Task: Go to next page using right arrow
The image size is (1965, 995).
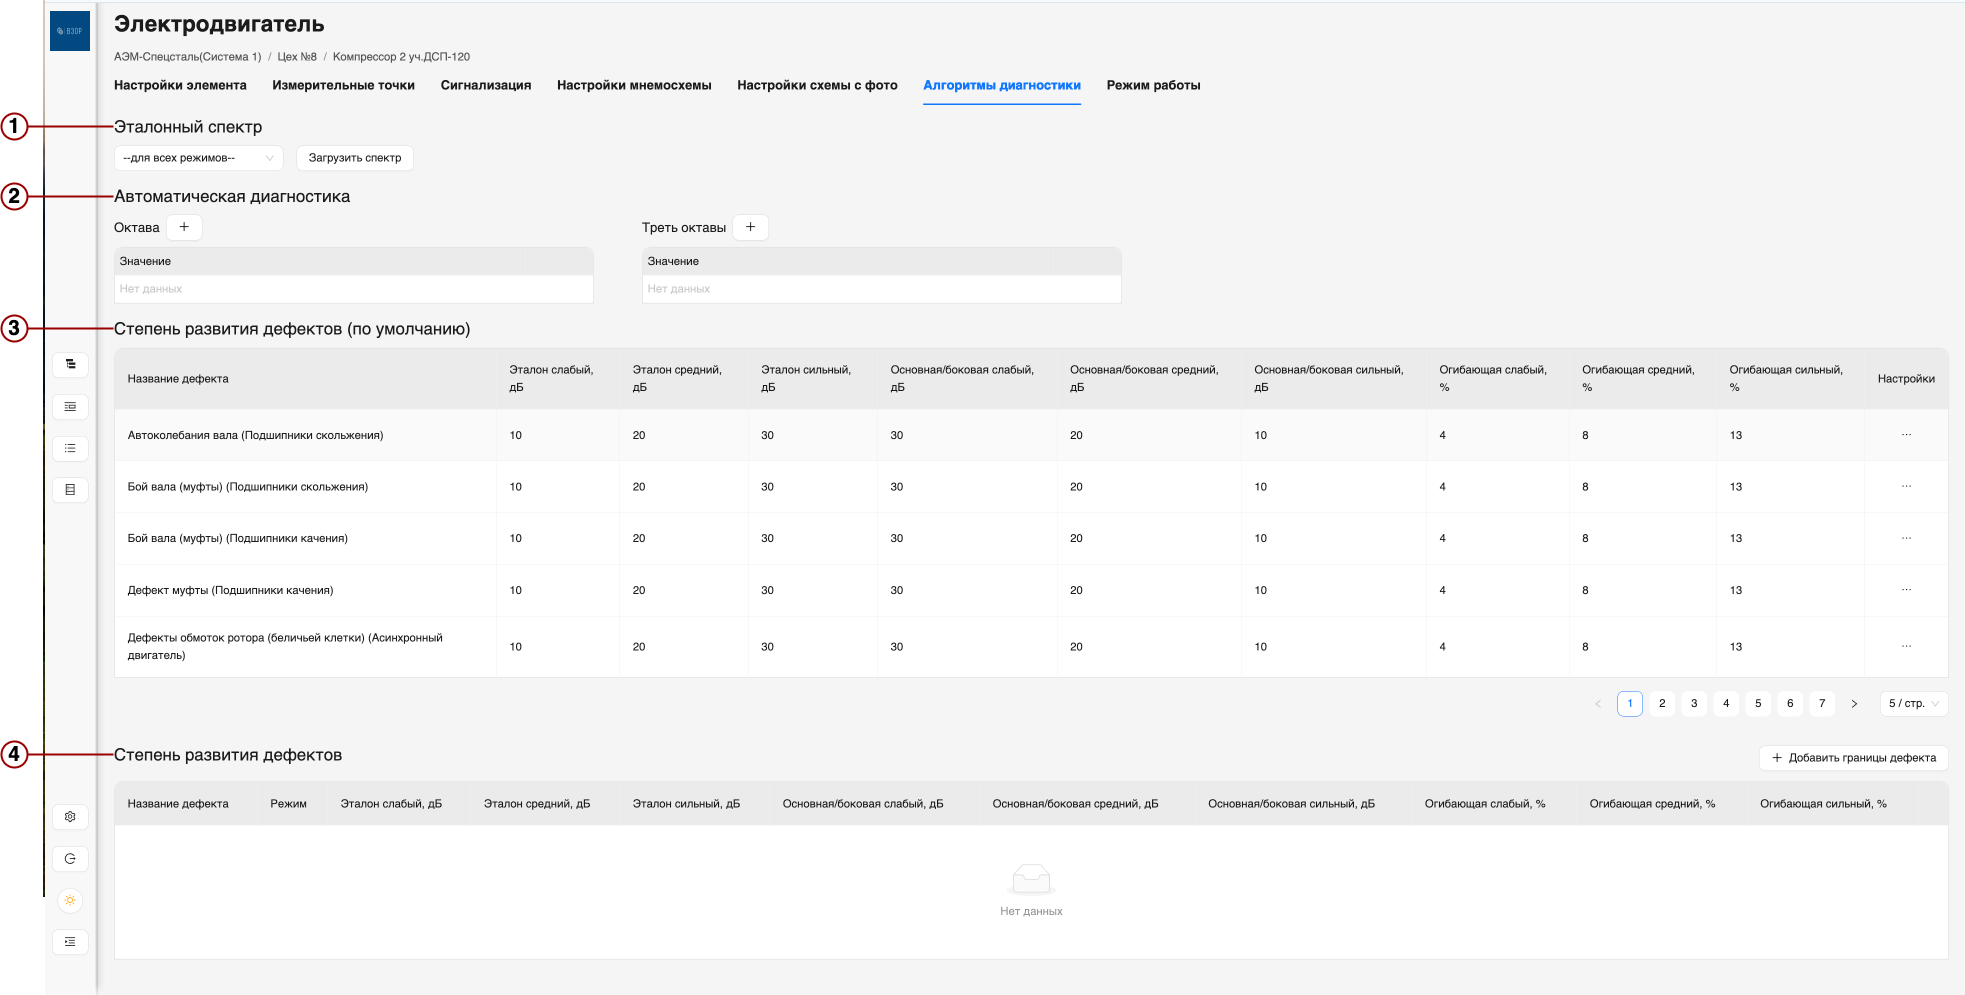Action: coord(1854,704)
